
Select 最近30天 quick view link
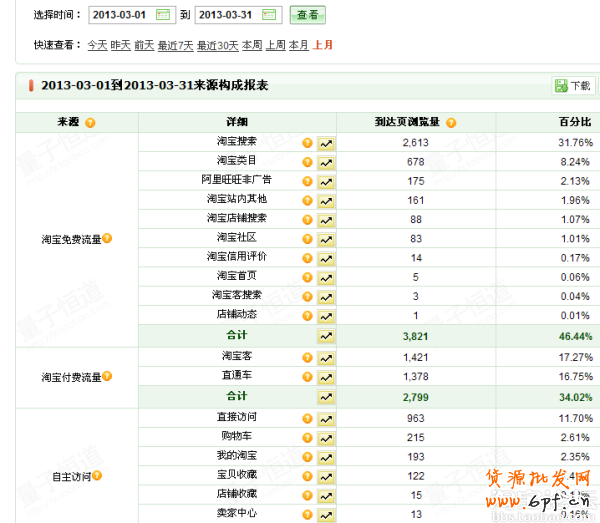click(217, 45)
